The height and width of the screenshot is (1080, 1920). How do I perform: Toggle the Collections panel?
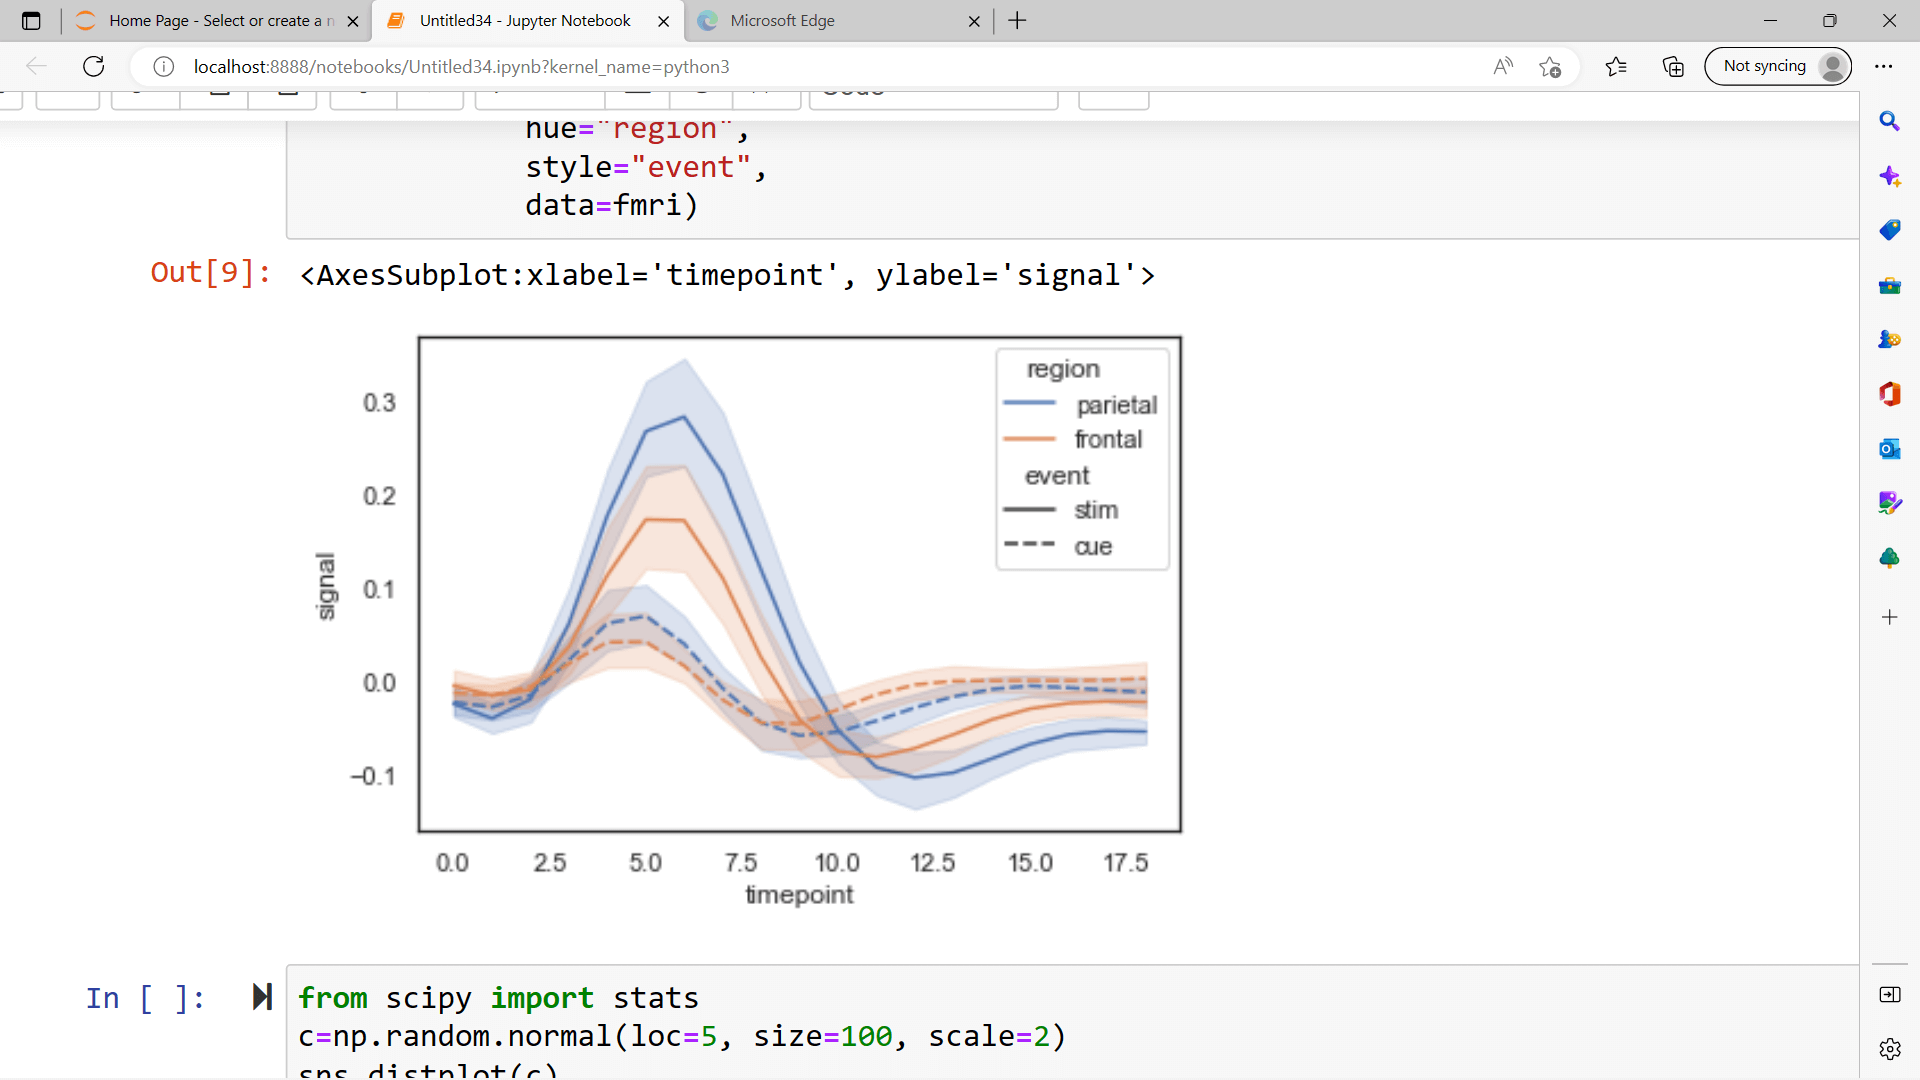point(1673,67)
